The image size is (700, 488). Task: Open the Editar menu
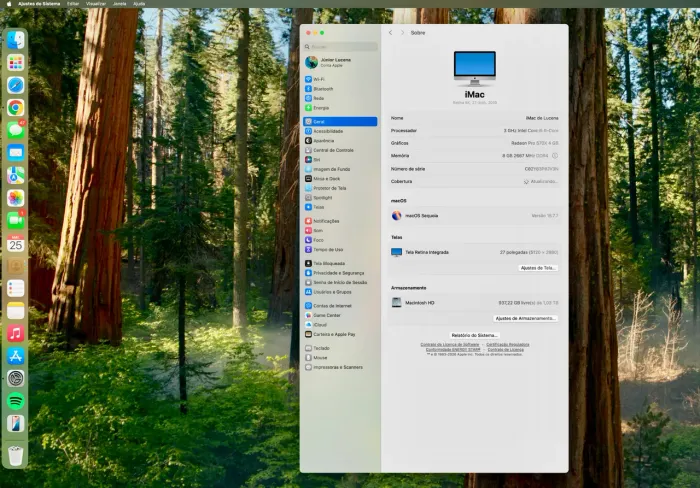73,4
